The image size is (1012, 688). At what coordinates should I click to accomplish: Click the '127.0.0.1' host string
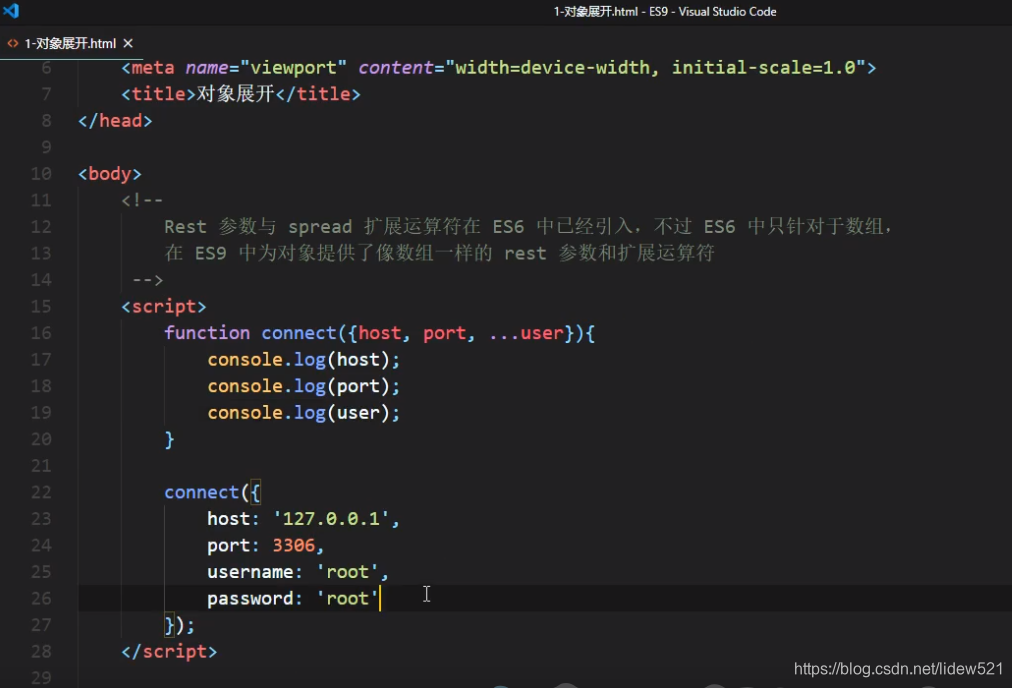tap(331, 519)
